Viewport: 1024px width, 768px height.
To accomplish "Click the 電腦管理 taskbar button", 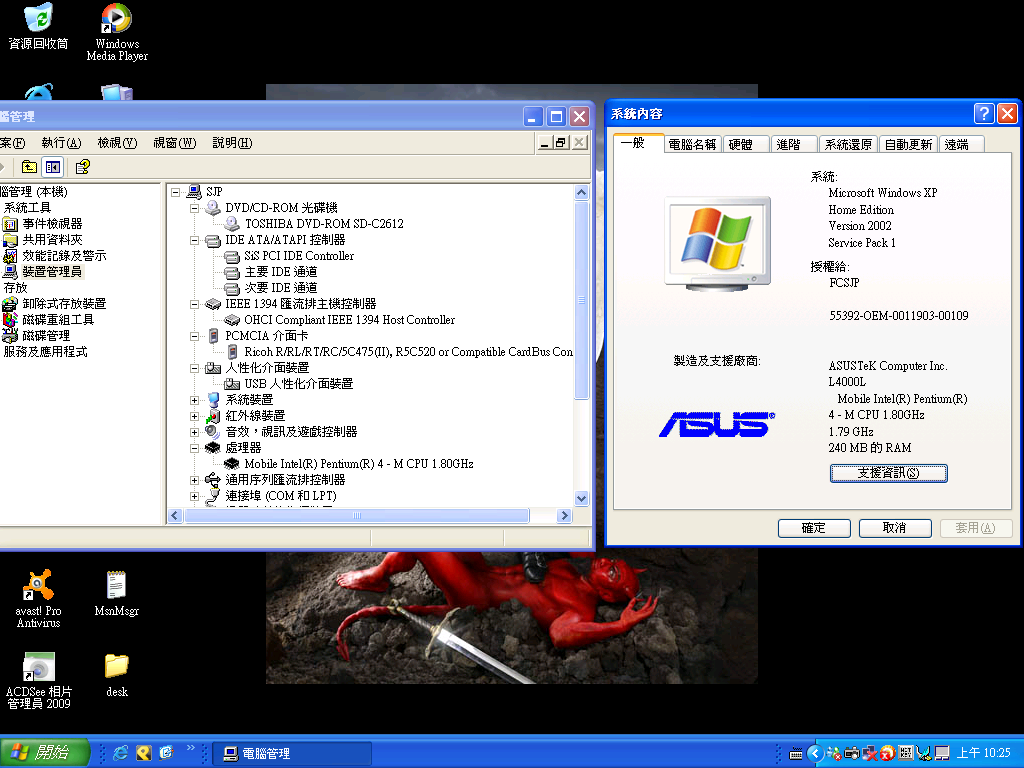I will [293, 754].
